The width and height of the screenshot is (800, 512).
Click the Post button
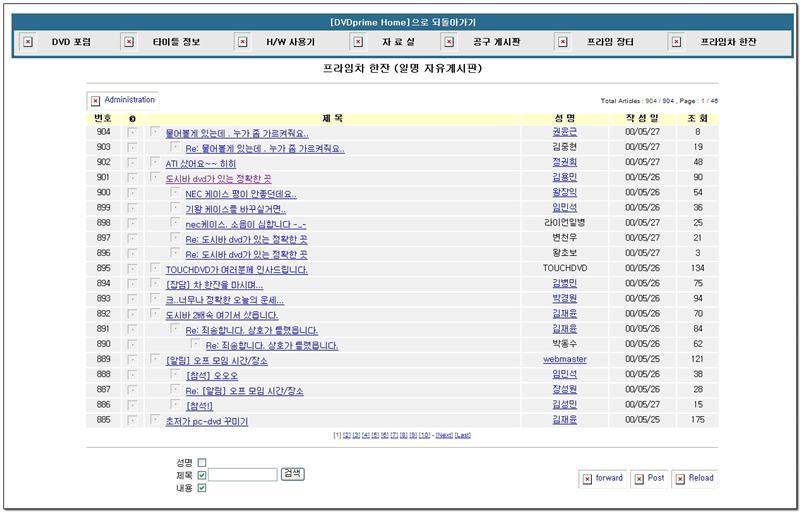tap(648, 478)
